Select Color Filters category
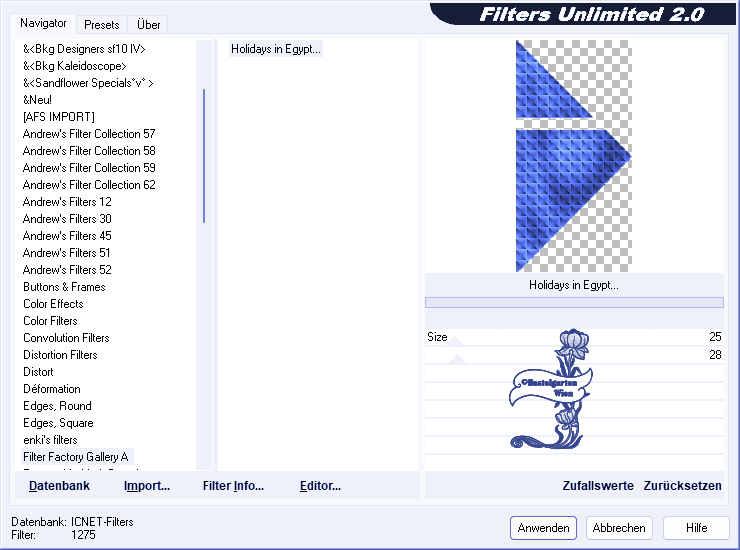 tap(50, 321)
